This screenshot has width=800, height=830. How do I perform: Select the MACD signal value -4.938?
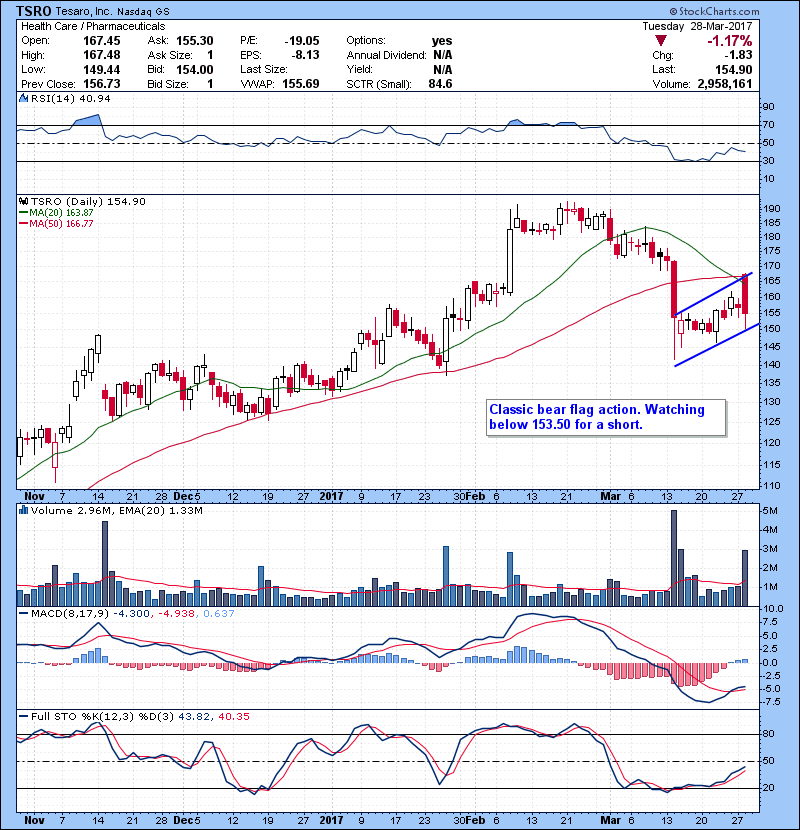[x=176, y=614]
